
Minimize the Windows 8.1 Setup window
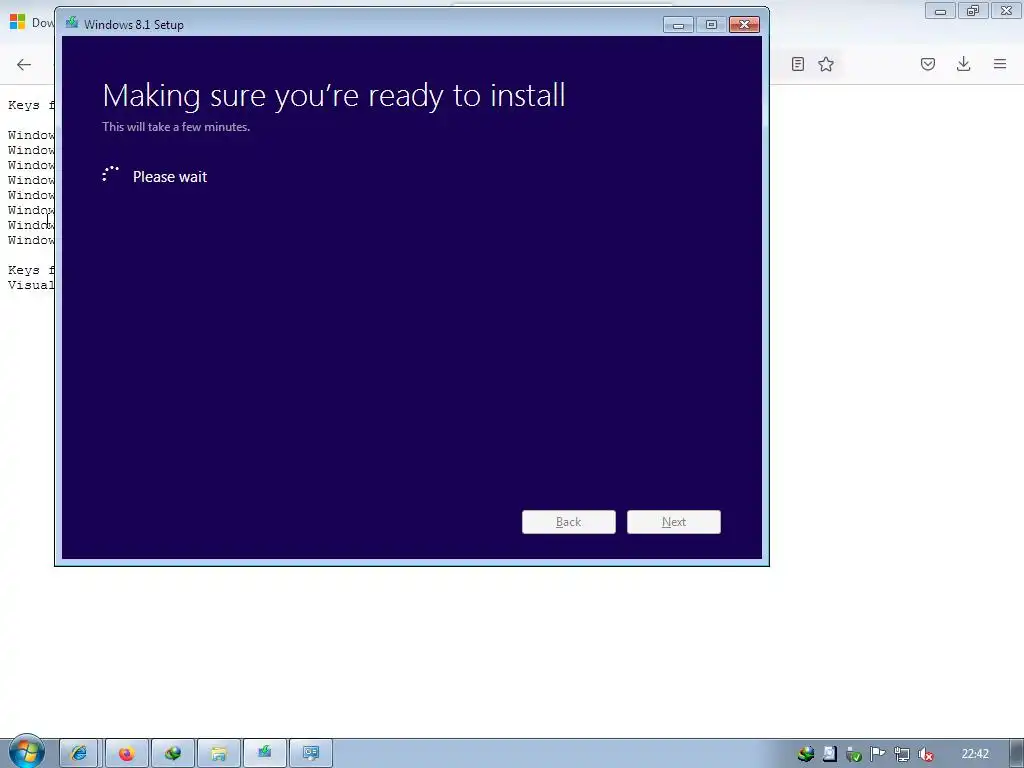(x=678, y=25)
